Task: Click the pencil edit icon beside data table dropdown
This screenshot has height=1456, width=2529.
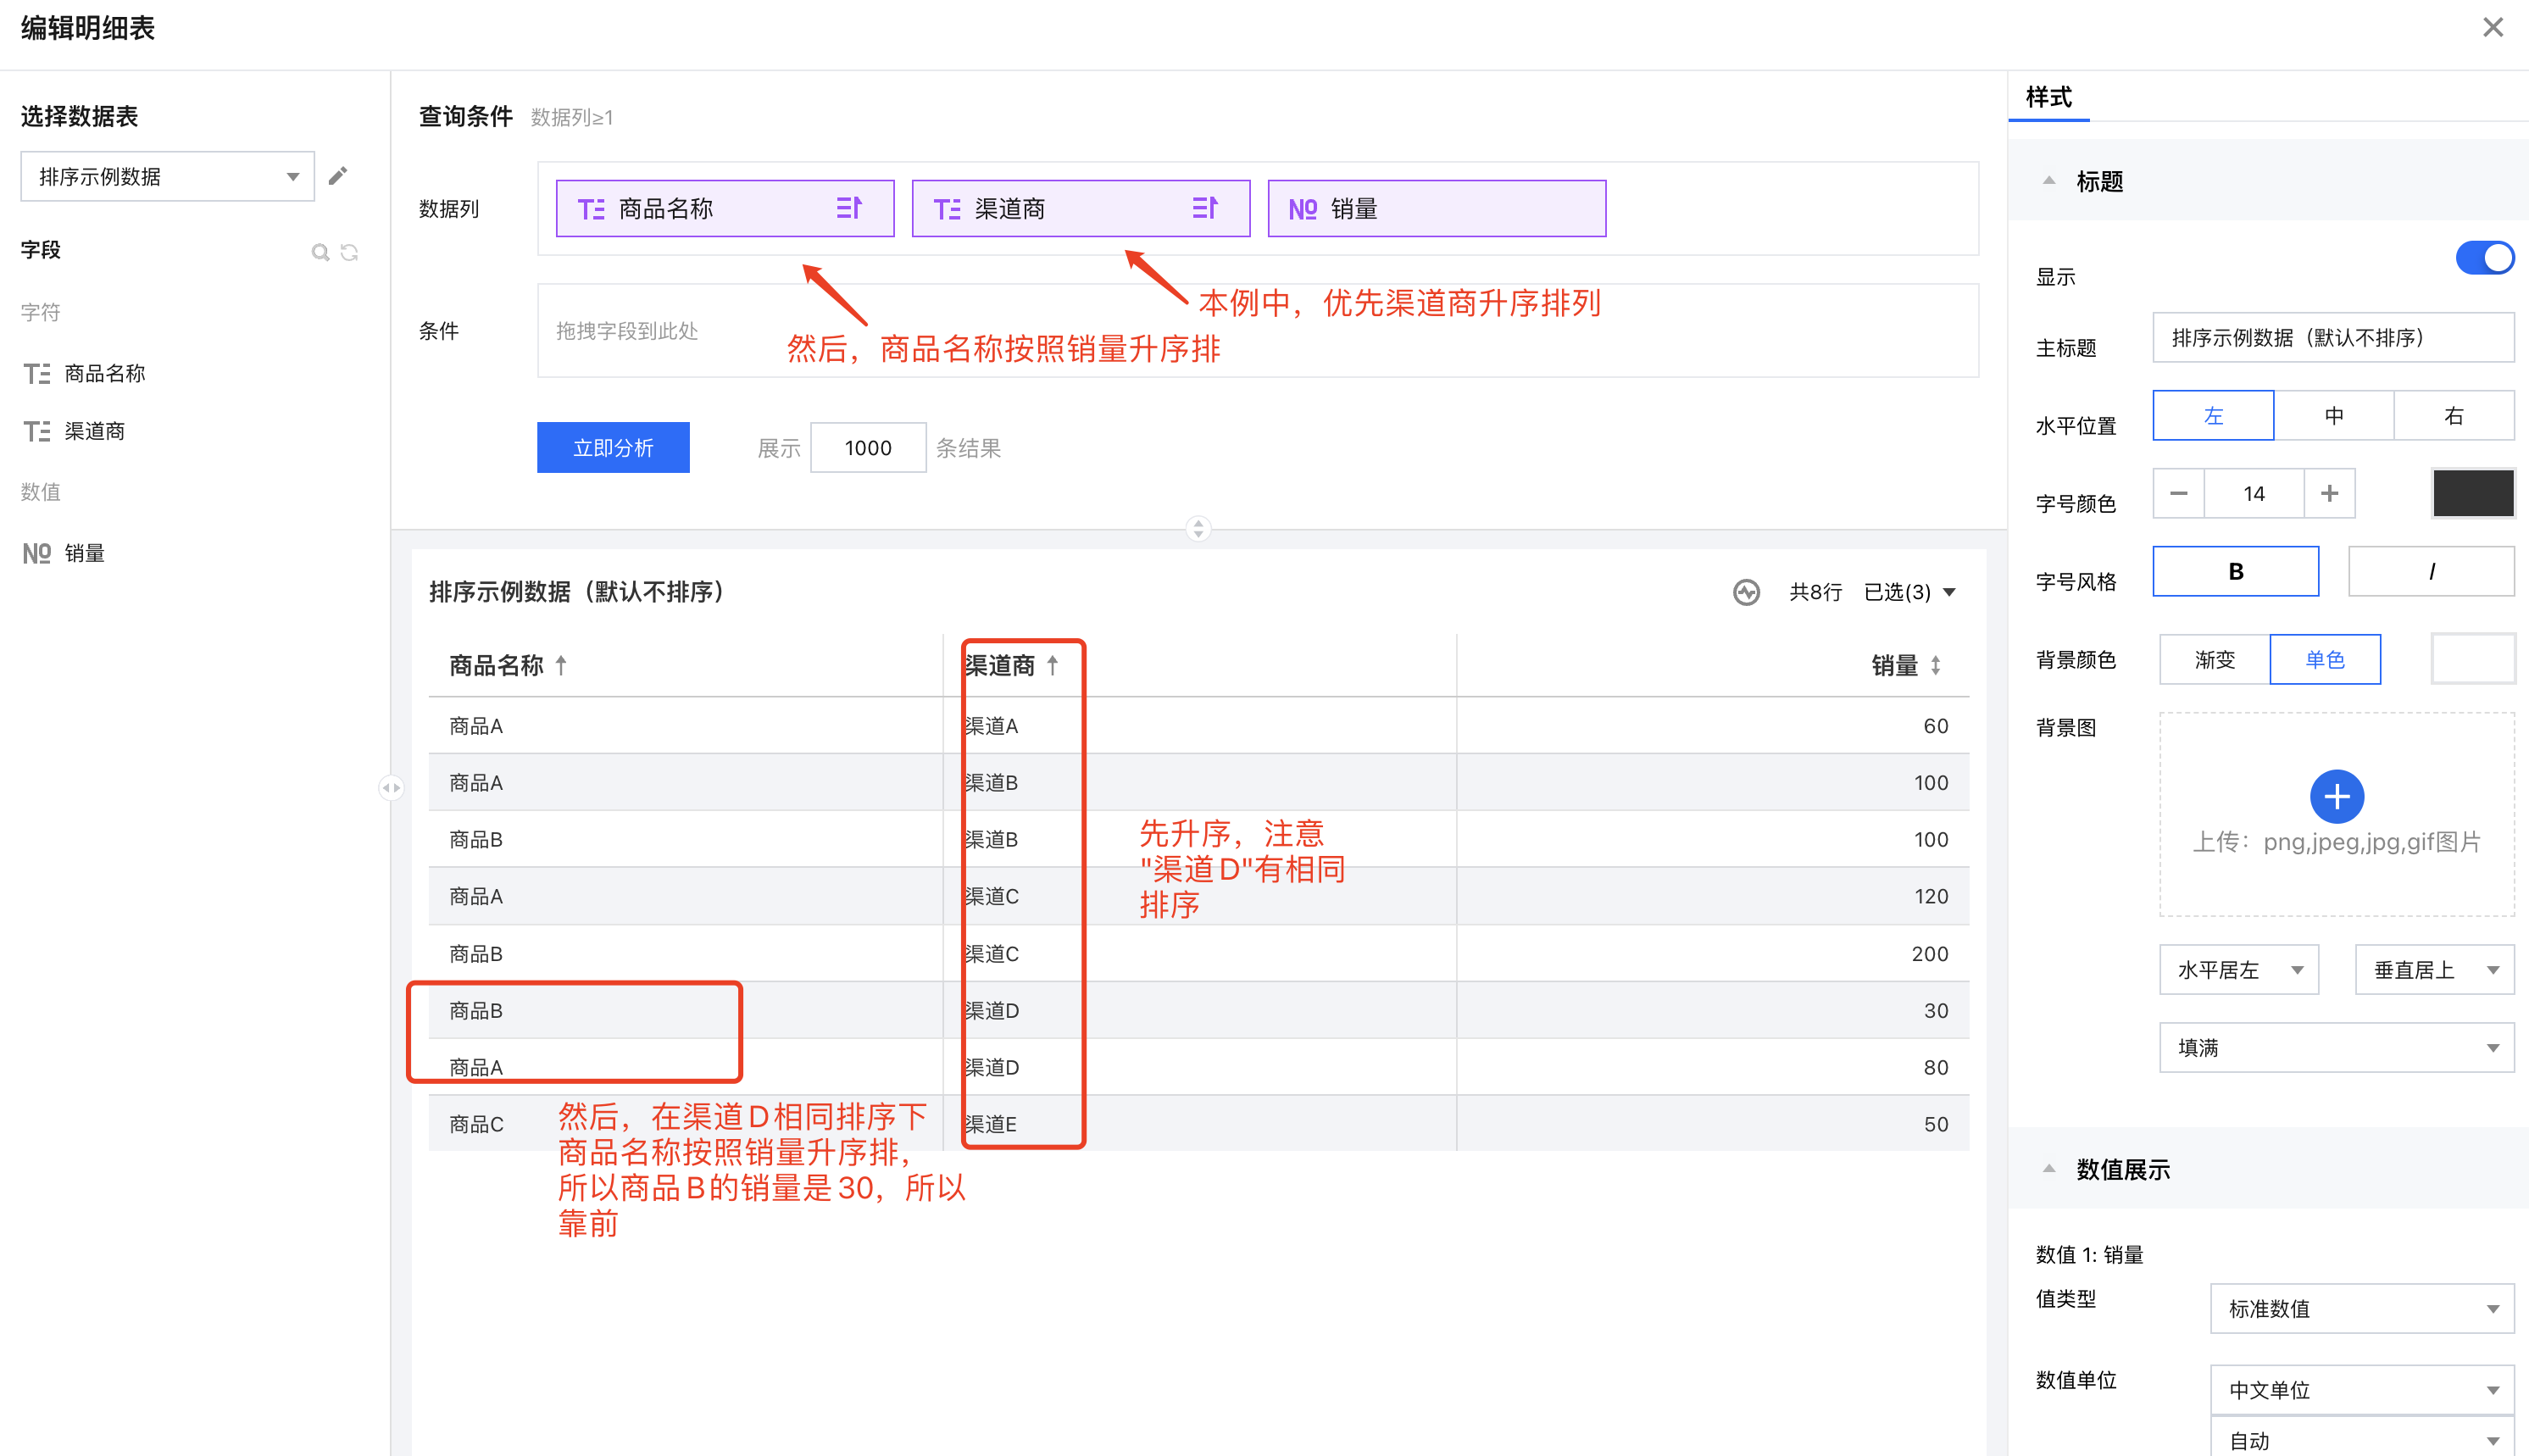Action: click(338, 176)
